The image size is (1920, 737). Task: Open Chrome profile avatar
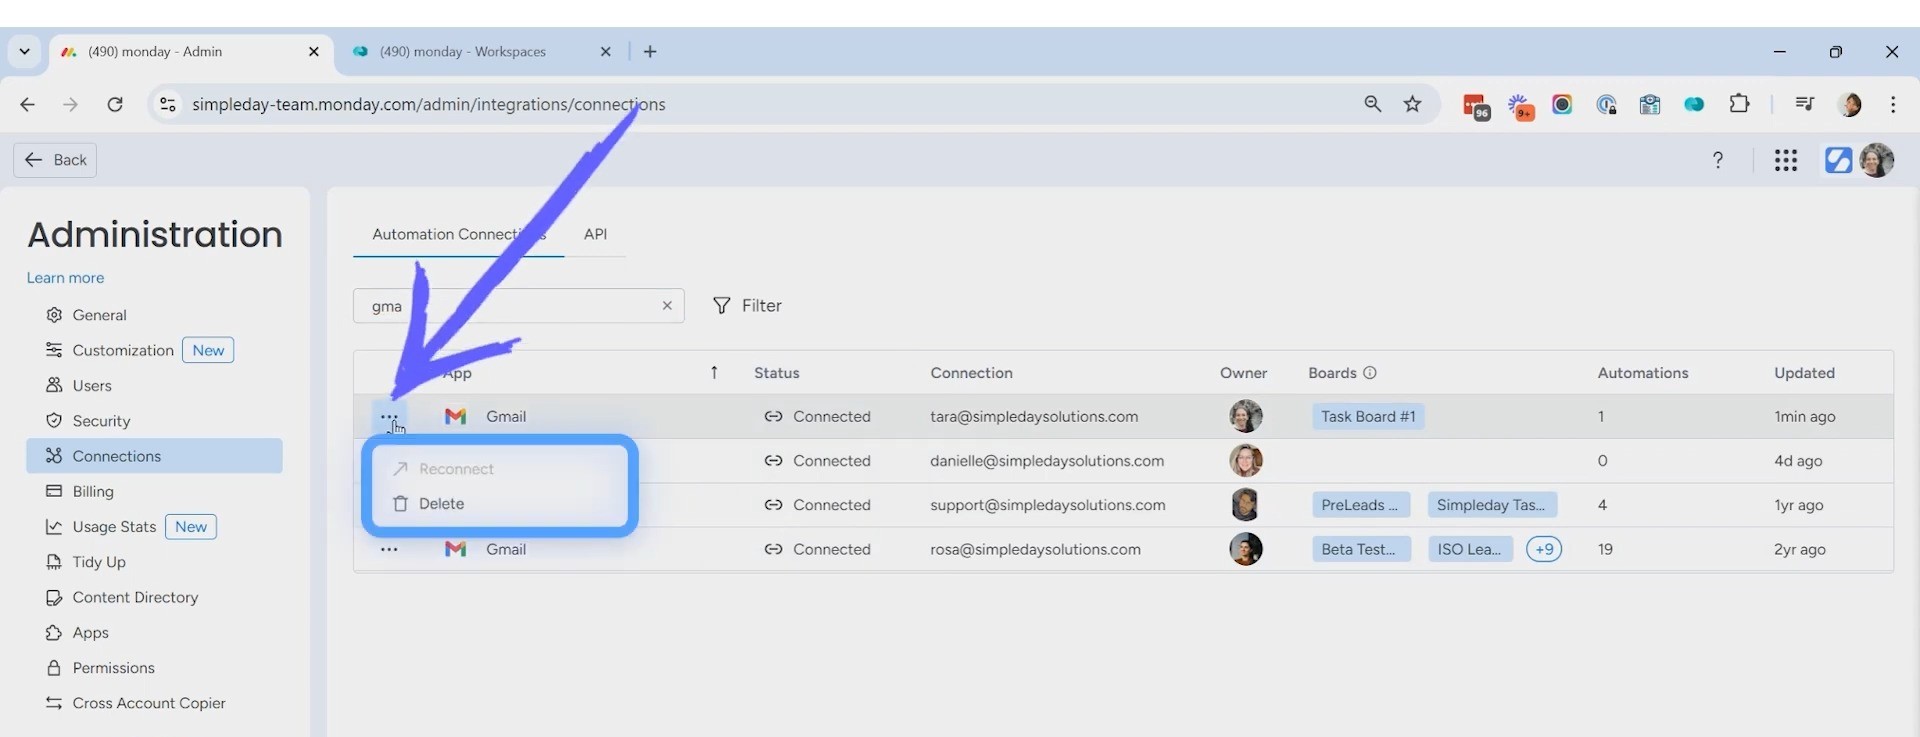click(1849, 104)
